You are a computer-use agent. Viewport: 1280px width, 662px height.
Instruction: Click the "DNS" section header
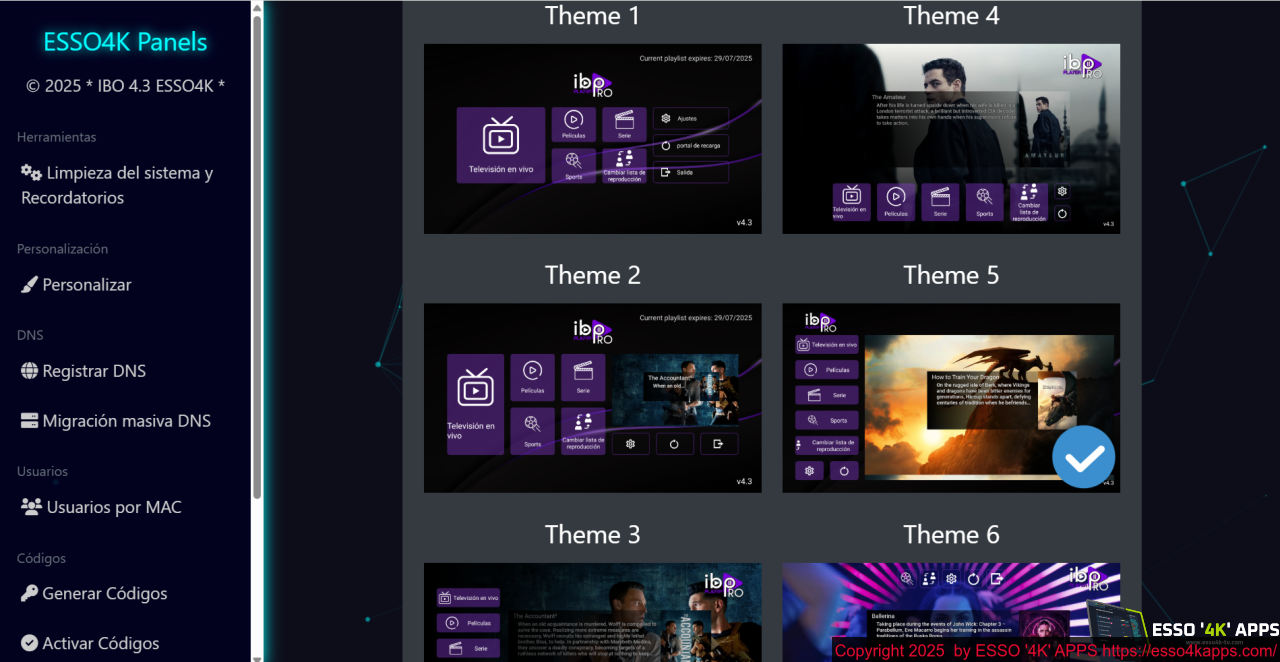(30, 335)
